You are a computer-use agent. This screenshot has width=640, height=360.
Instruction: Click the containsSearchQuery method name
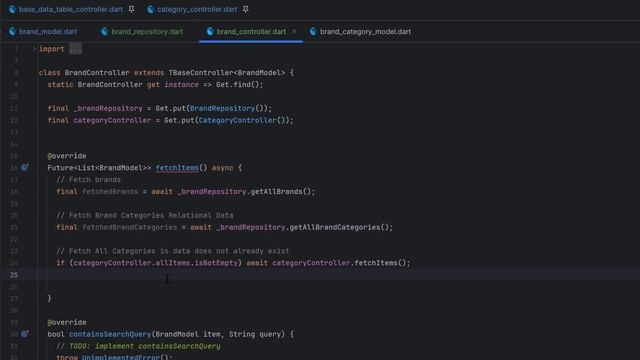(x=110, y=334)
